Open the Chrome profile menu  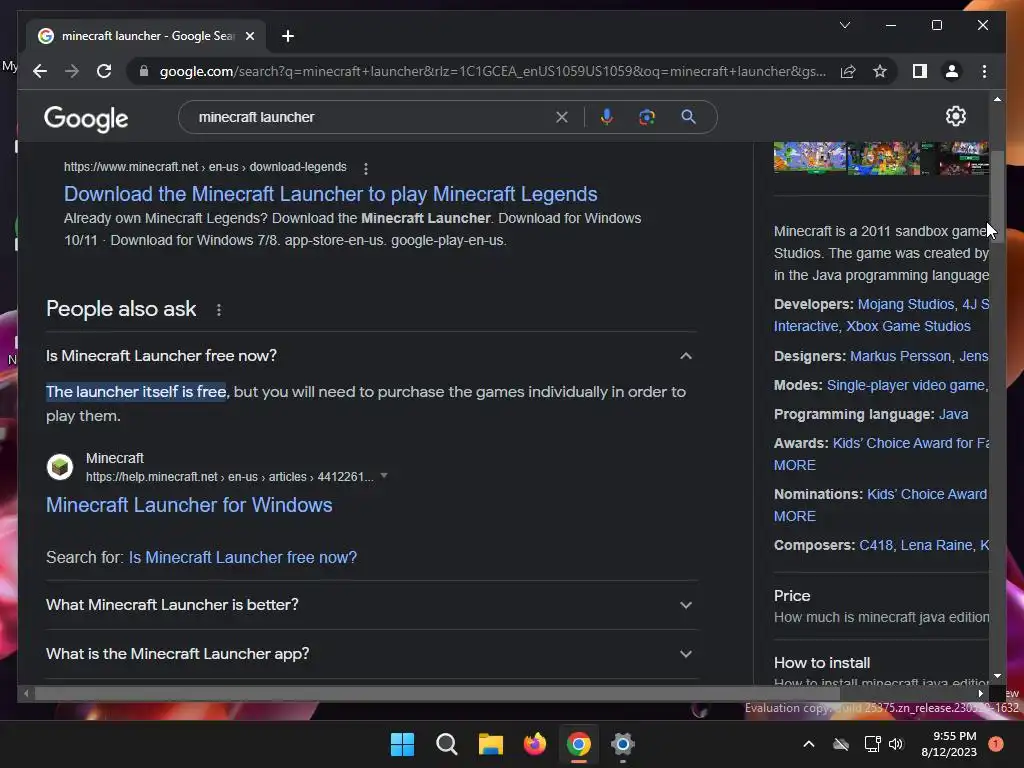(952, 71)
